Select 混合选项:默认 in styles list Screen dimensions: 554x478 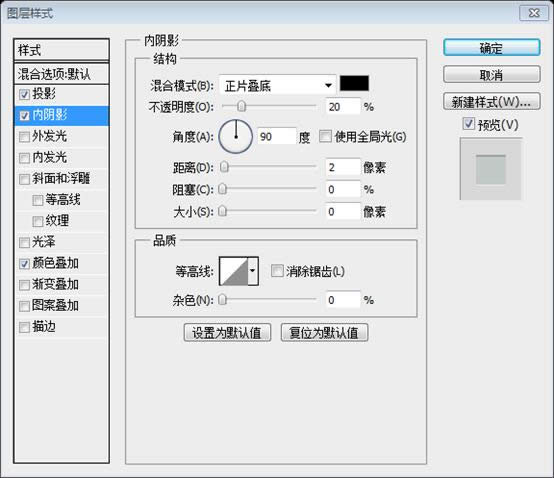coord(61,74)
